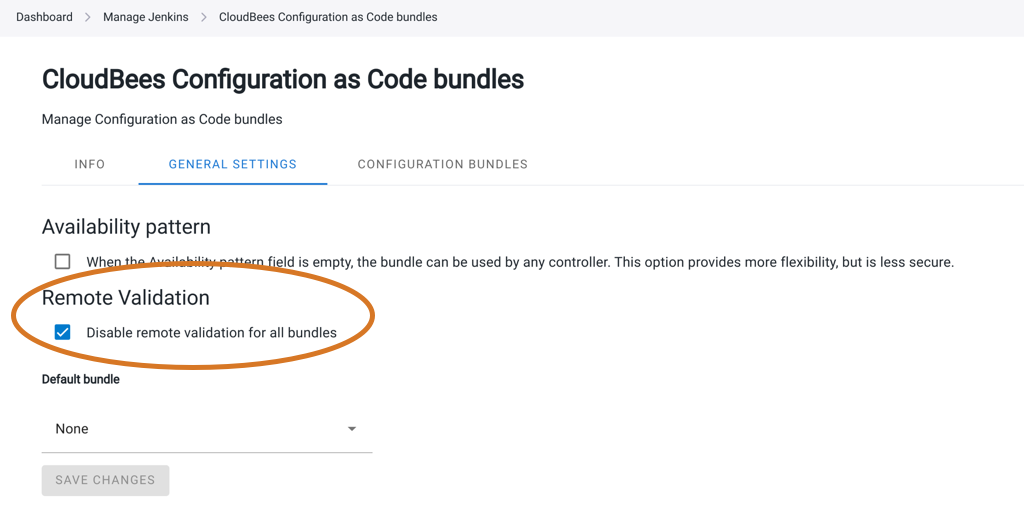Click the Default bundle dropdown arrow
Image resolution: width=1024 pixels, height=523 pixels.
pos(352,429)
